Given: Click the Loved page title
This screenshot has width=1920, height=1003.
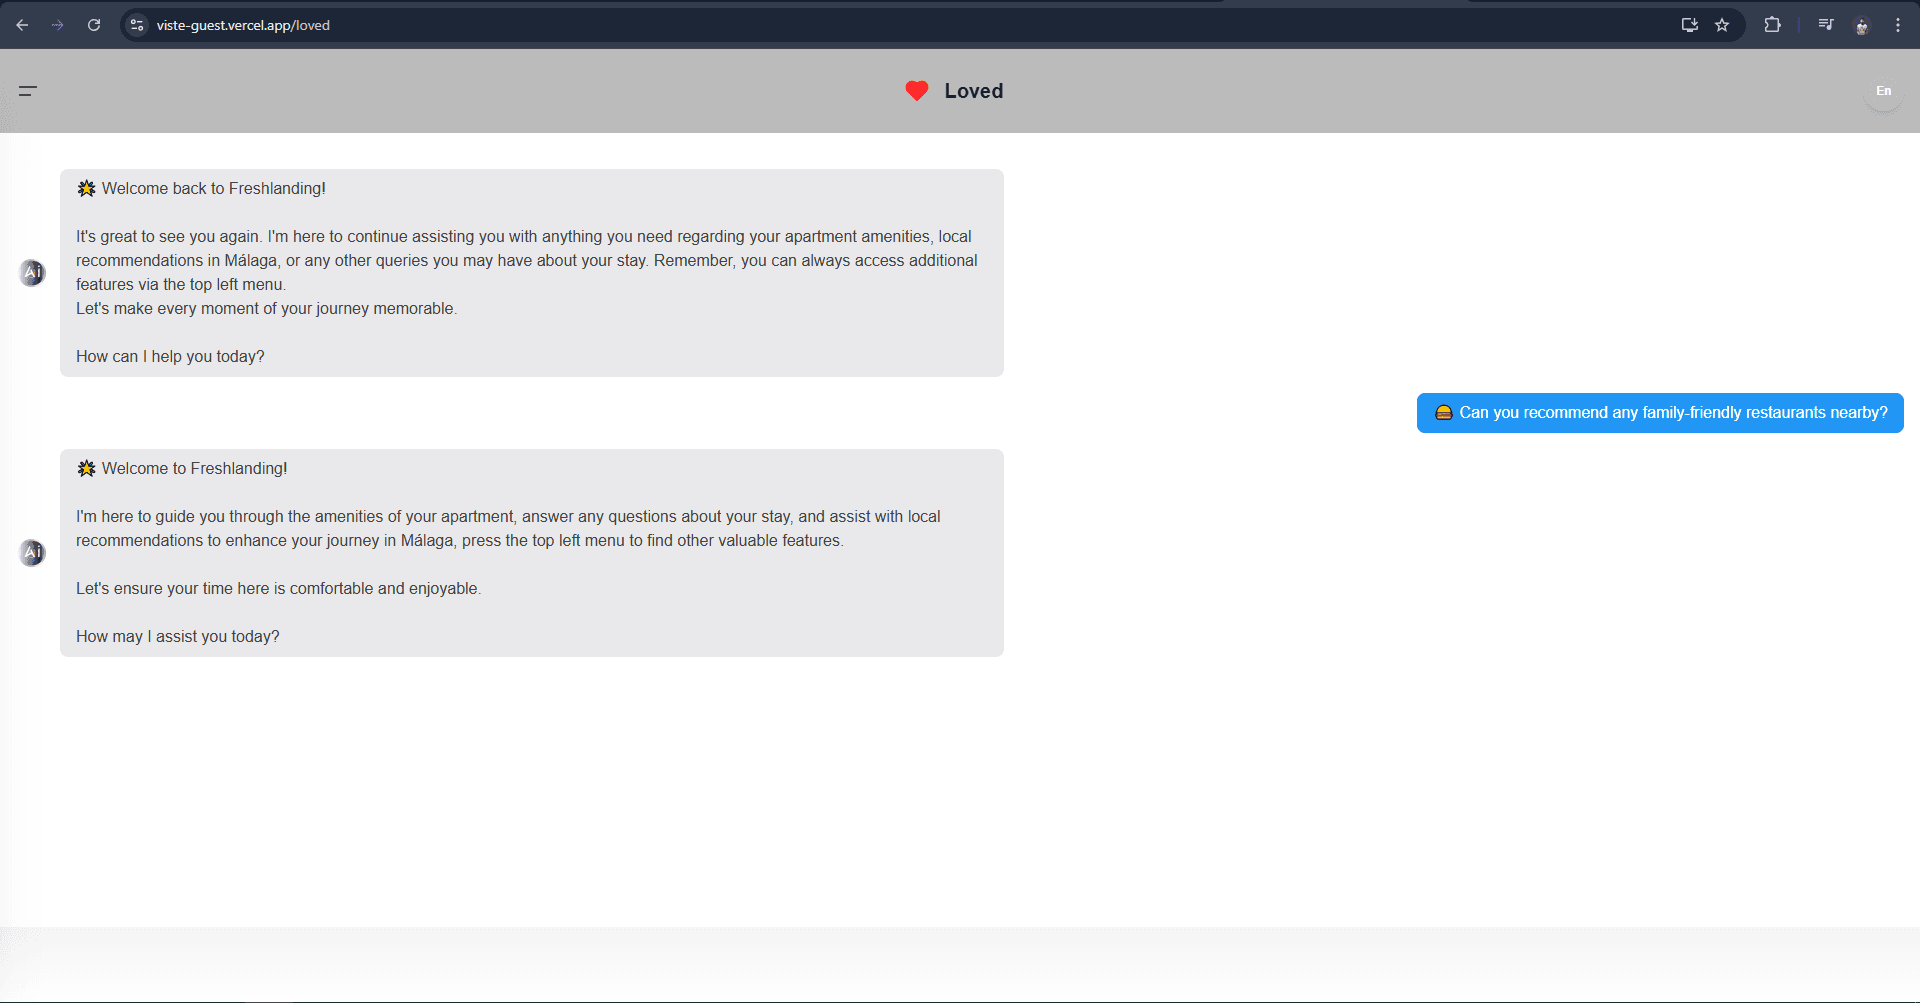Looking at the screenshot, I should click(973, 90).
